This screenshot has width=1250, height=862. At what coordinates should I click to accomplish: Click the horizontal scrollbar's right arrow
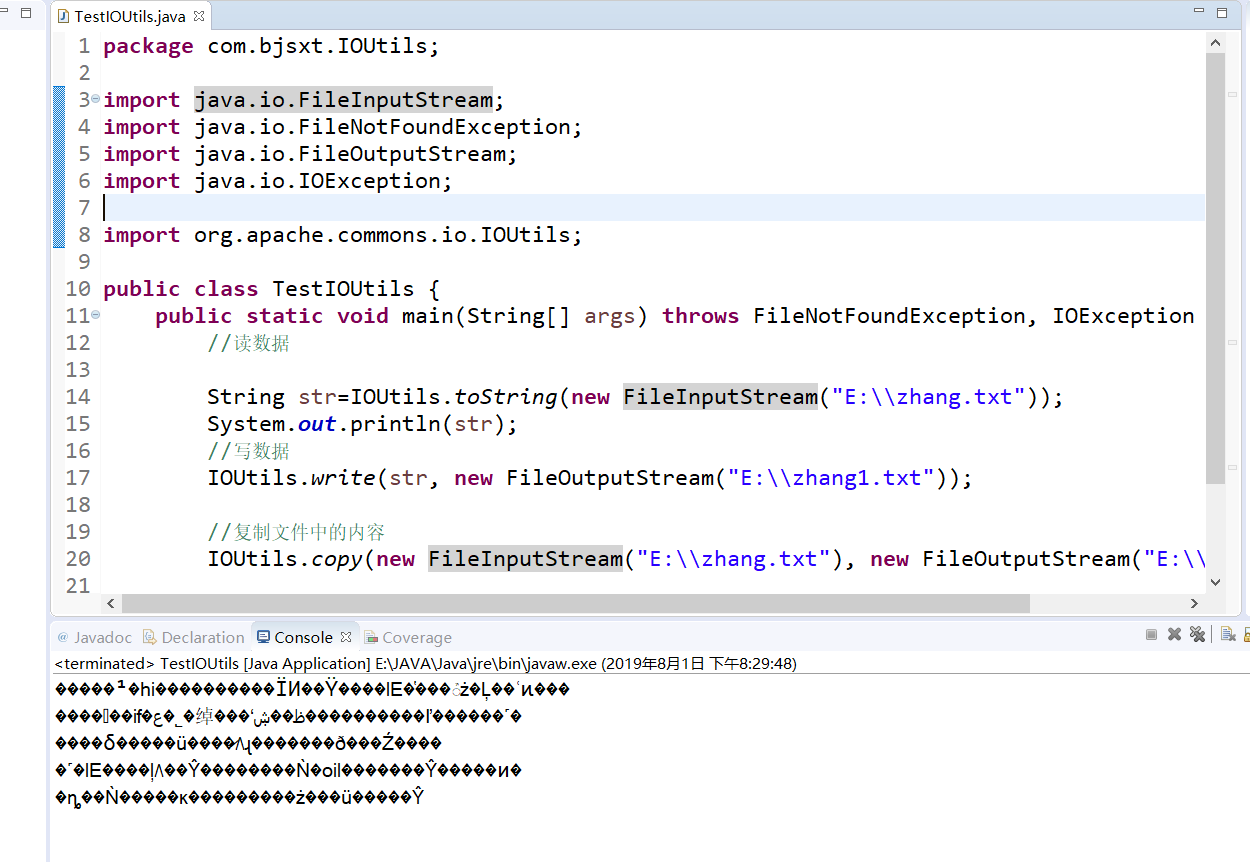[x=1194, y=603]
